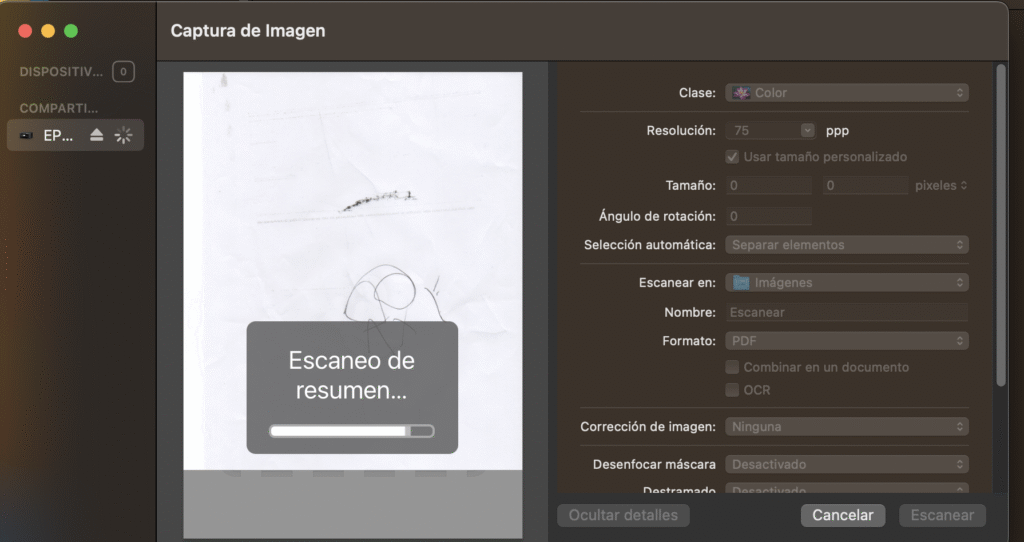
Task: Select the DISPOSITIV... sidebar section header
Action: 61,72
